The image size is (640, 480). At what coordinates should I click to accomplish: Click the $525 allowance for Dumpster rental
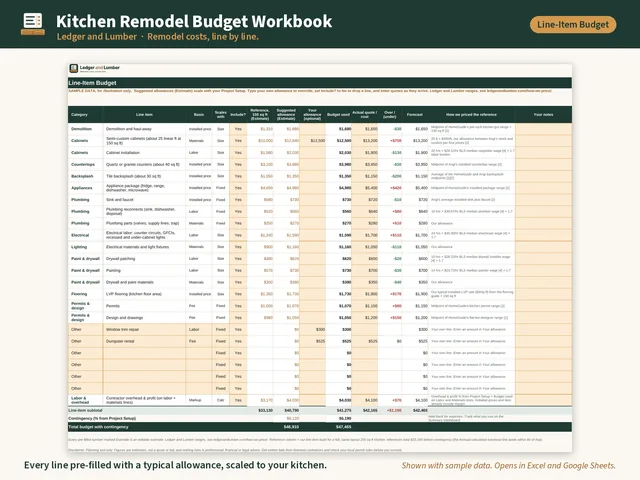[313, 341]
